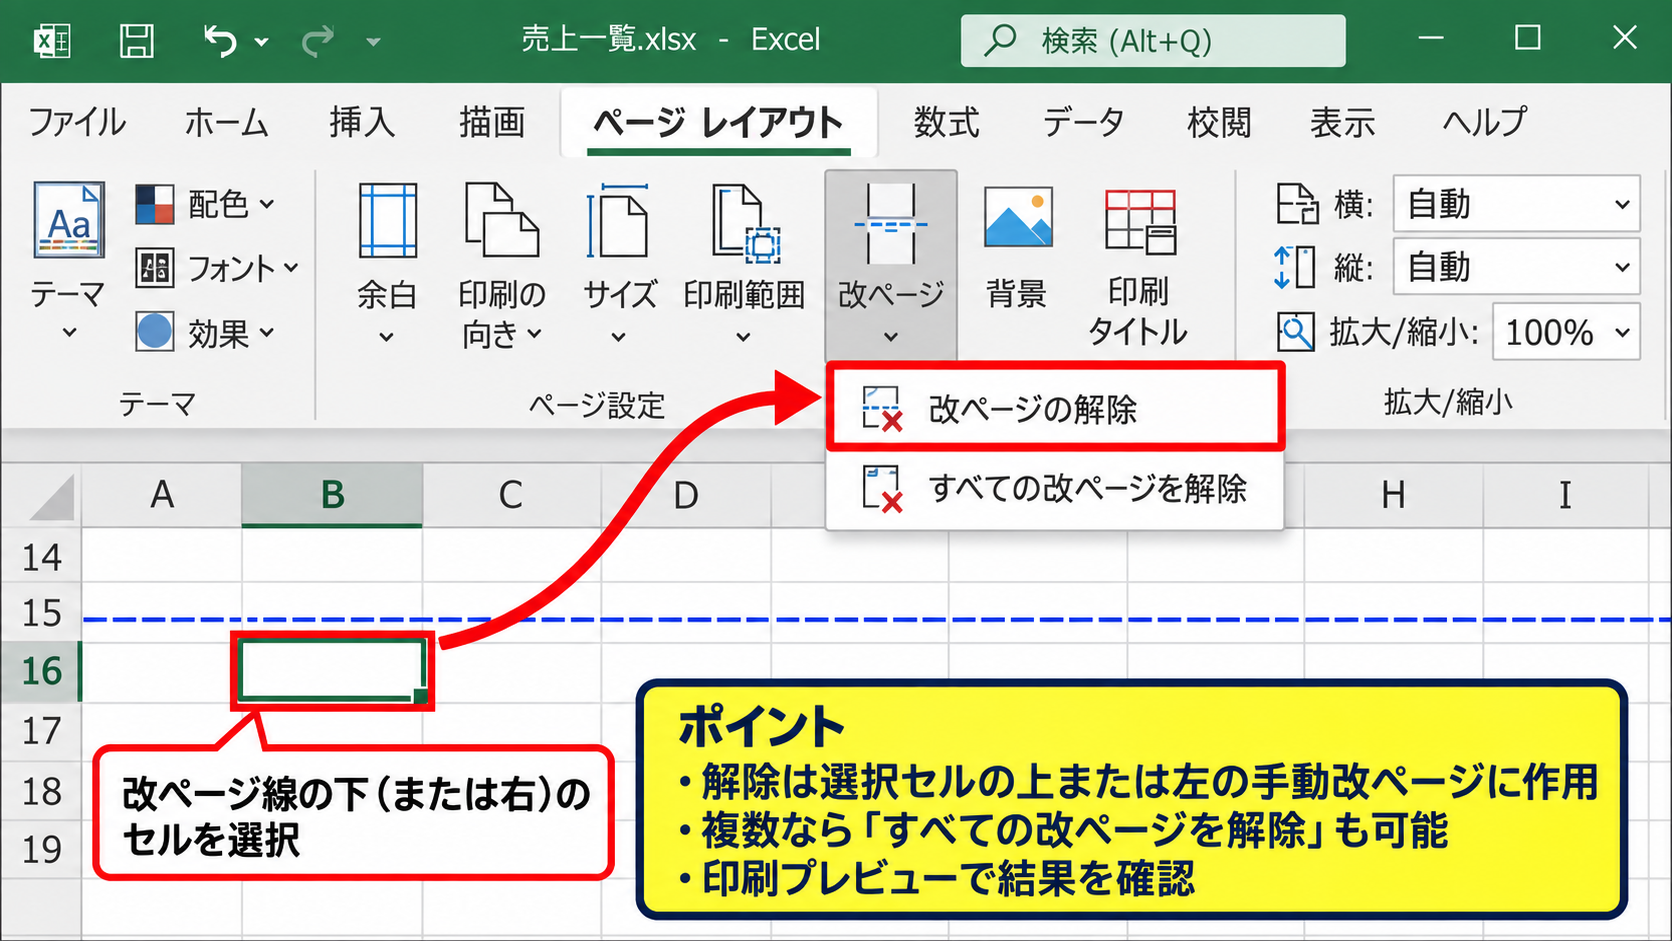Open the フォント theme fonts dropdown
This screenshot has height=941, width=1672.
(217, 268)
